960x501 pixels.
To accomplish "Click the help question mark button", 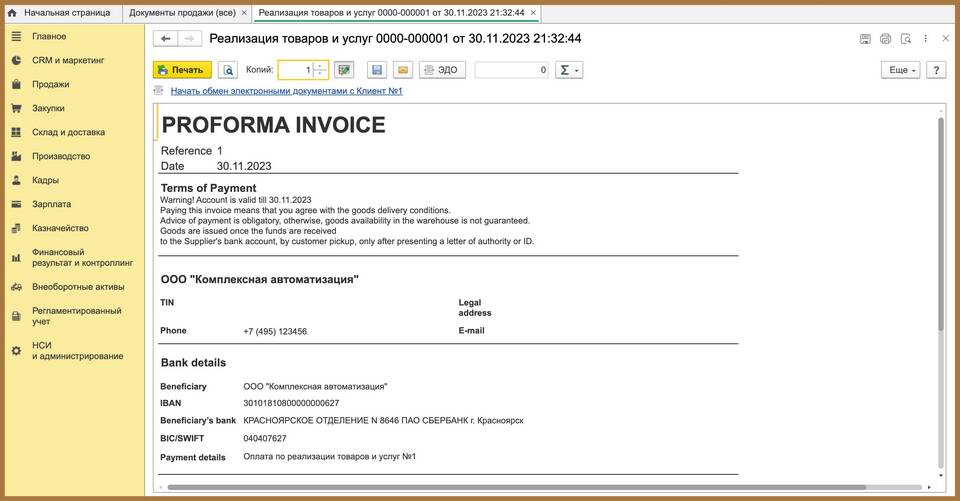I will [x=936, y=70].
